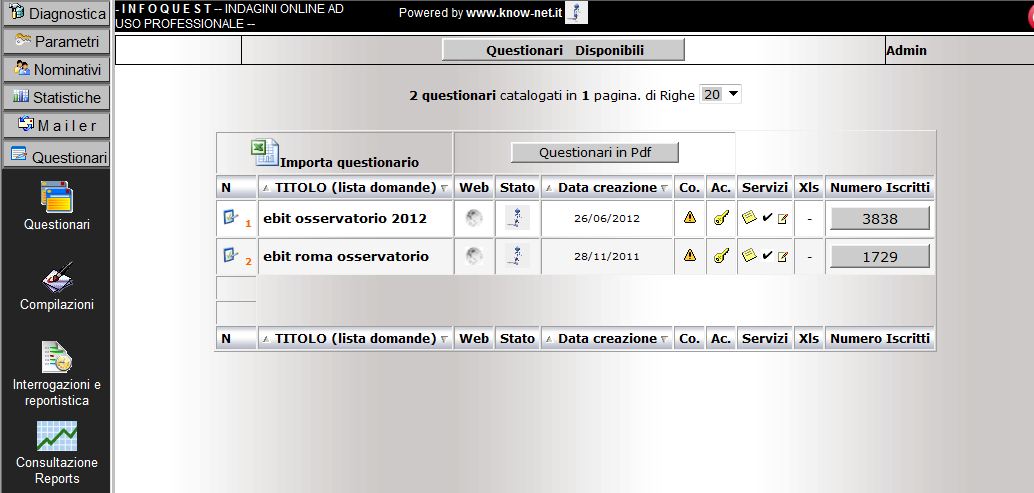Click the Admin label in header
This screenshot has width=1034, height=493.
pos(906,51)
